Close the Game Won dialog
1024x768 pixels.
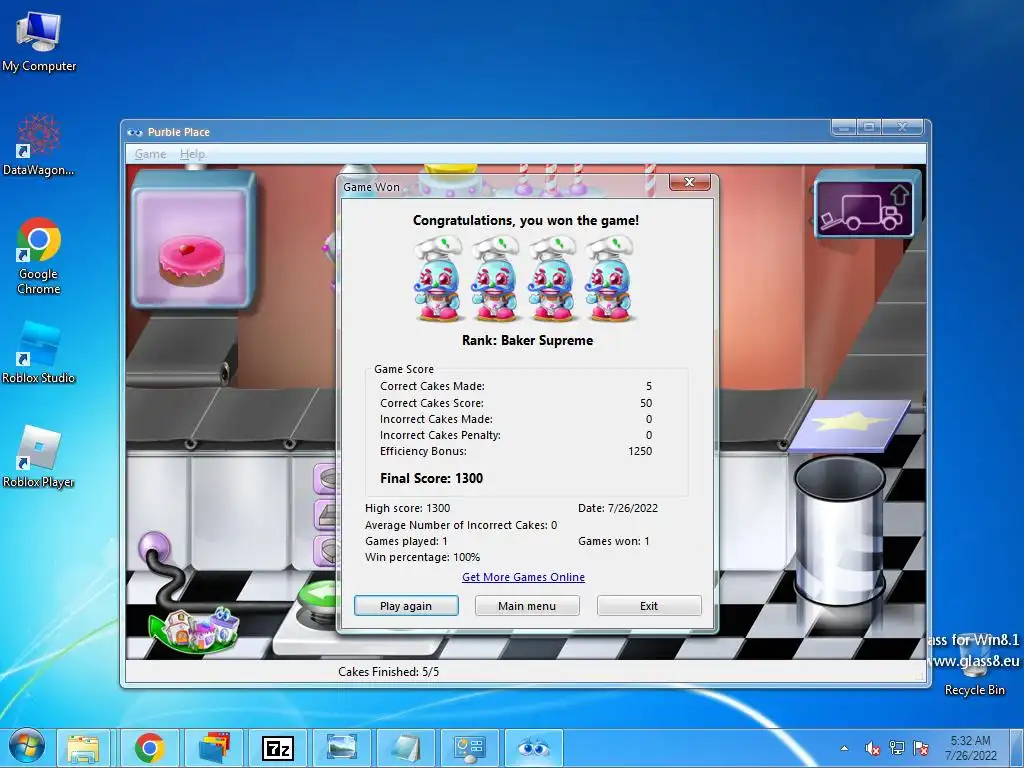(689, 182)
